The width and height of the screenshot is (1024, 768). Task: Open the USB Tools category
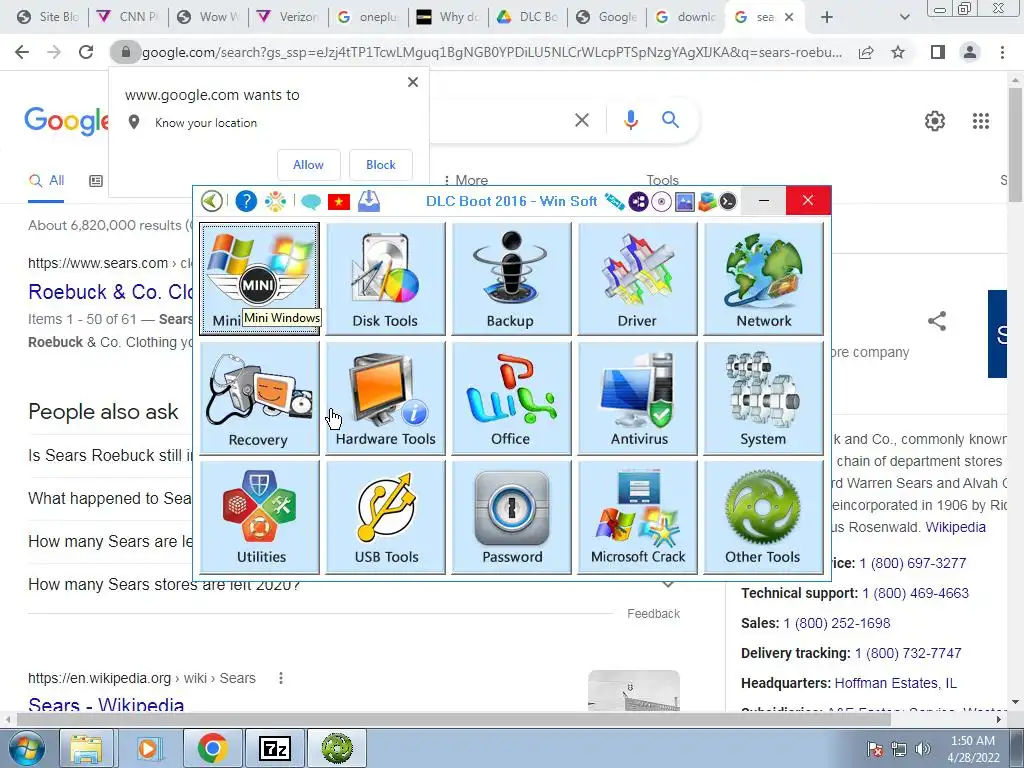385,517
